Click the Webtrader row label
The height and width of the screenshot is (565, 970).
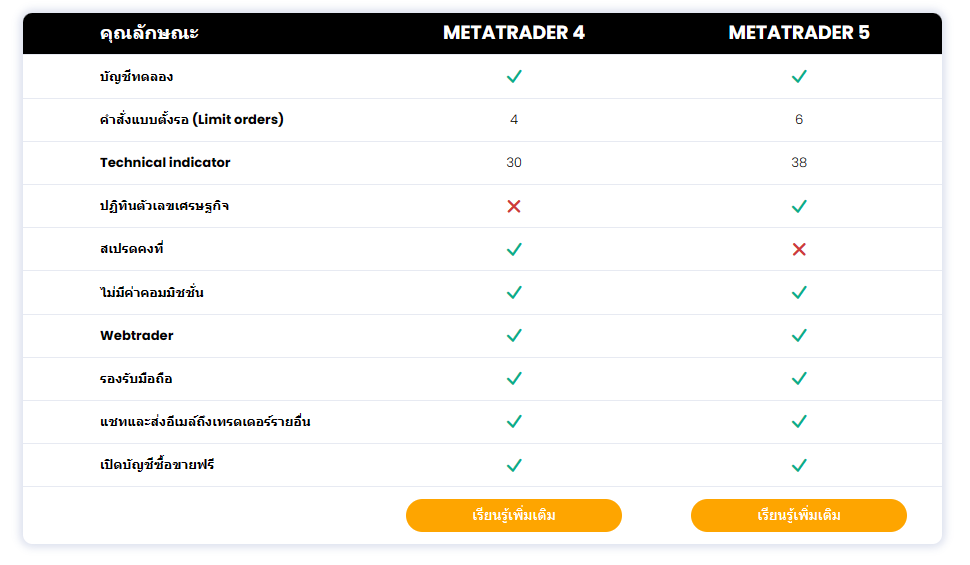[x=137, y=335]
